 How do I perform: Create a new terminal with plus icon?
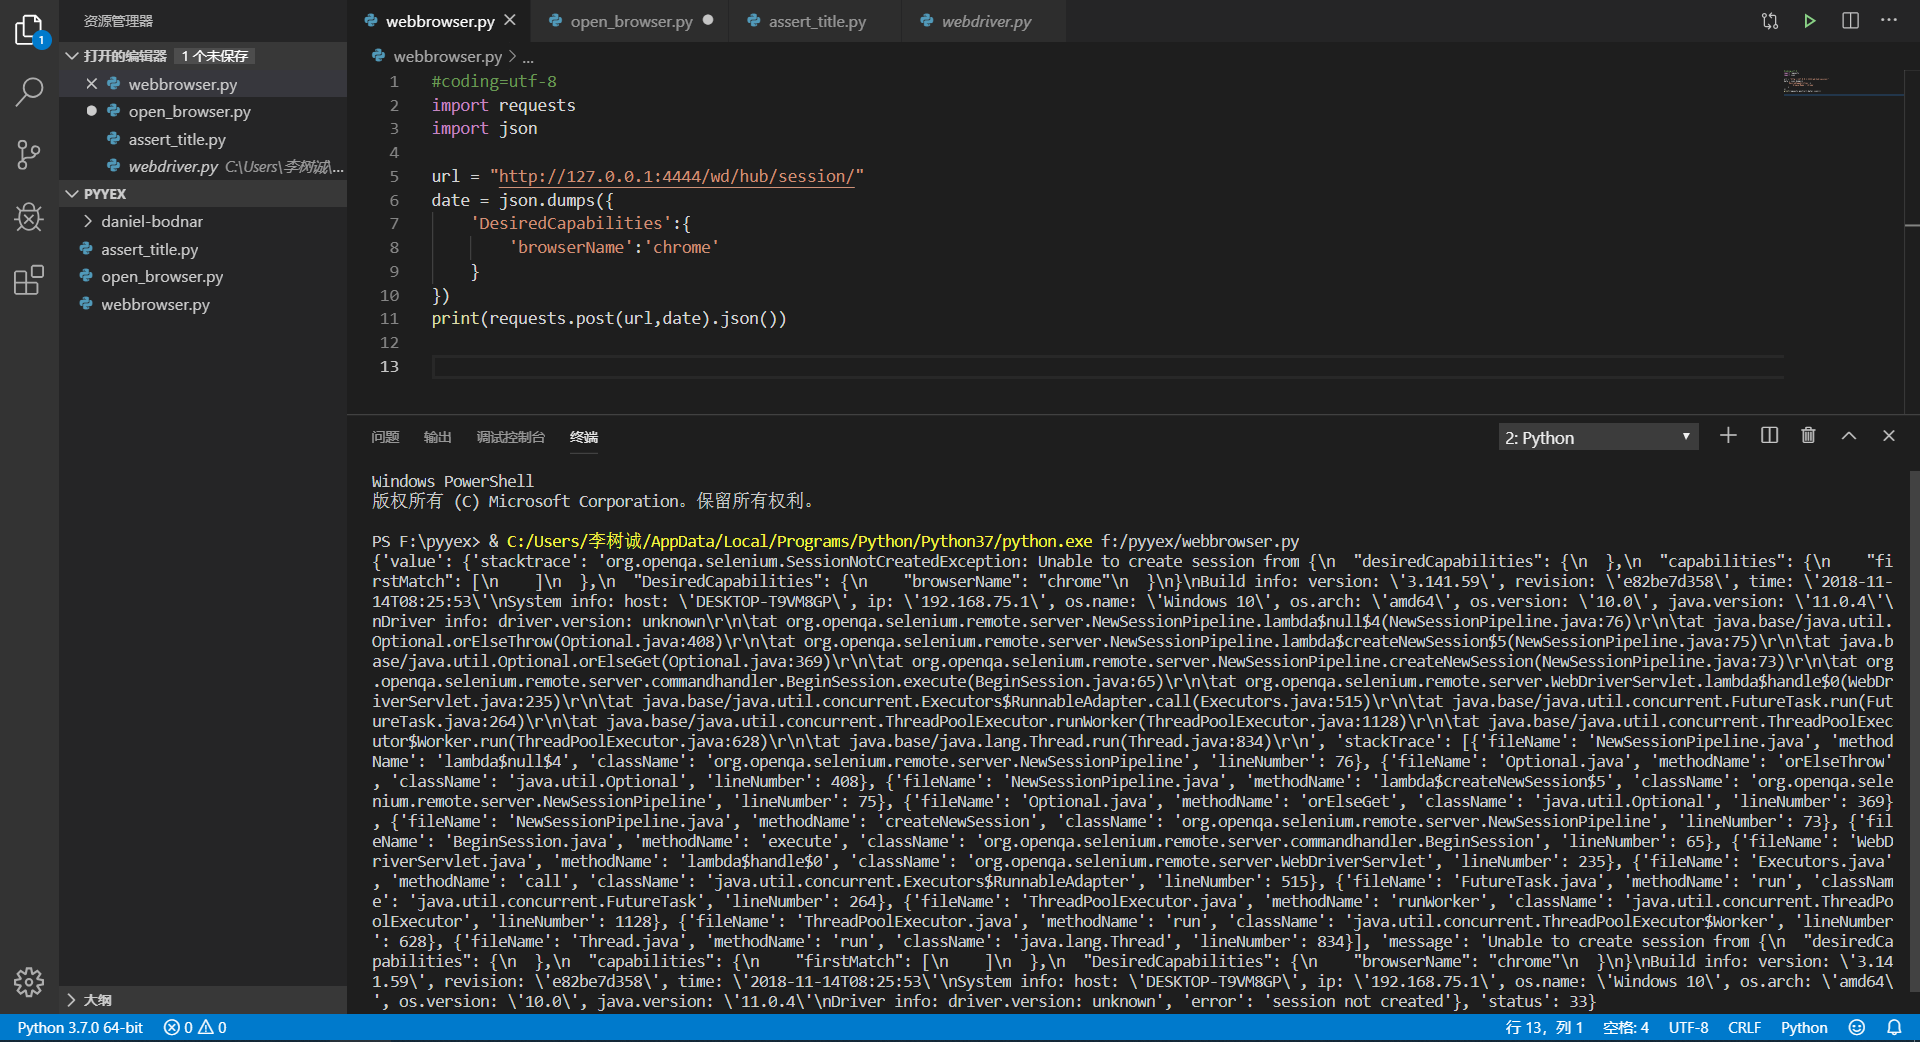pos(1728,436)
